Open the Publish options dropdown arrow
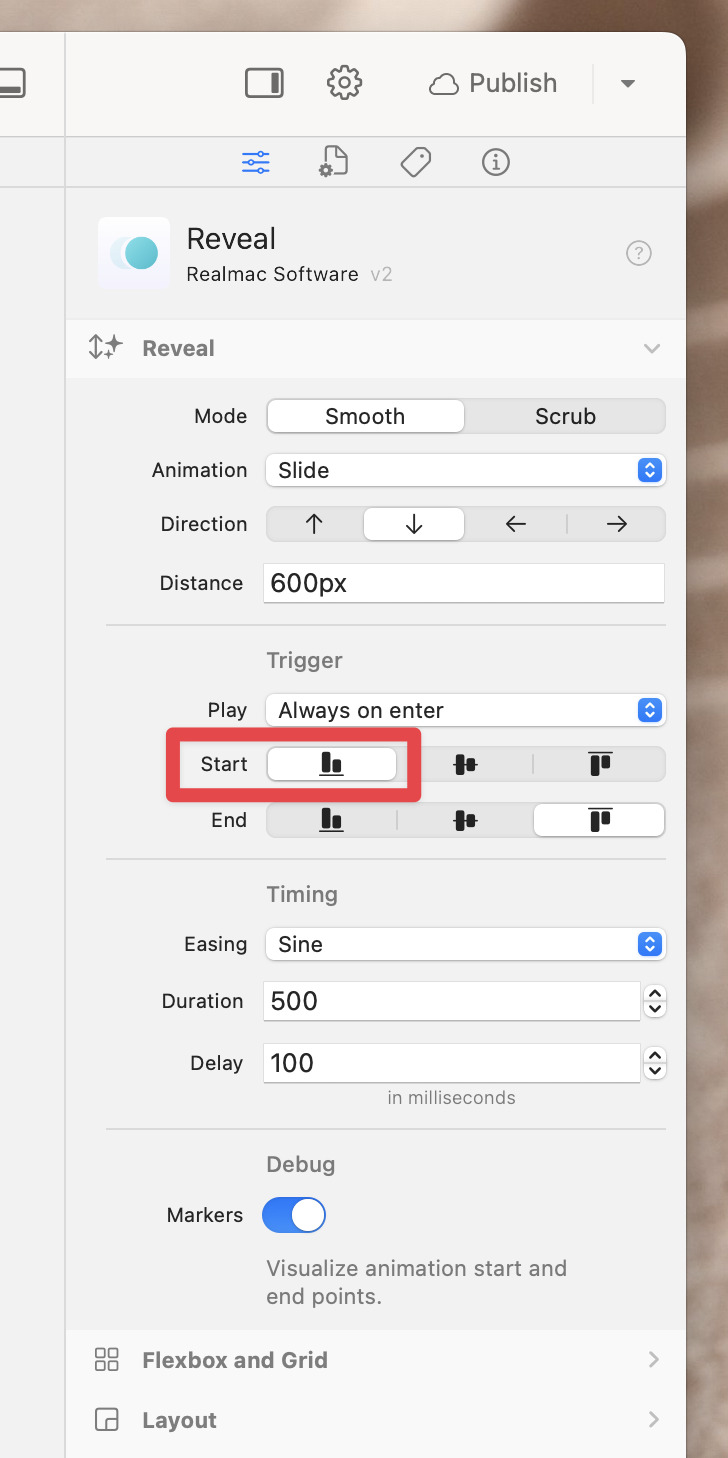Screen dimensions: 728x1458 (x=628, y=84)
